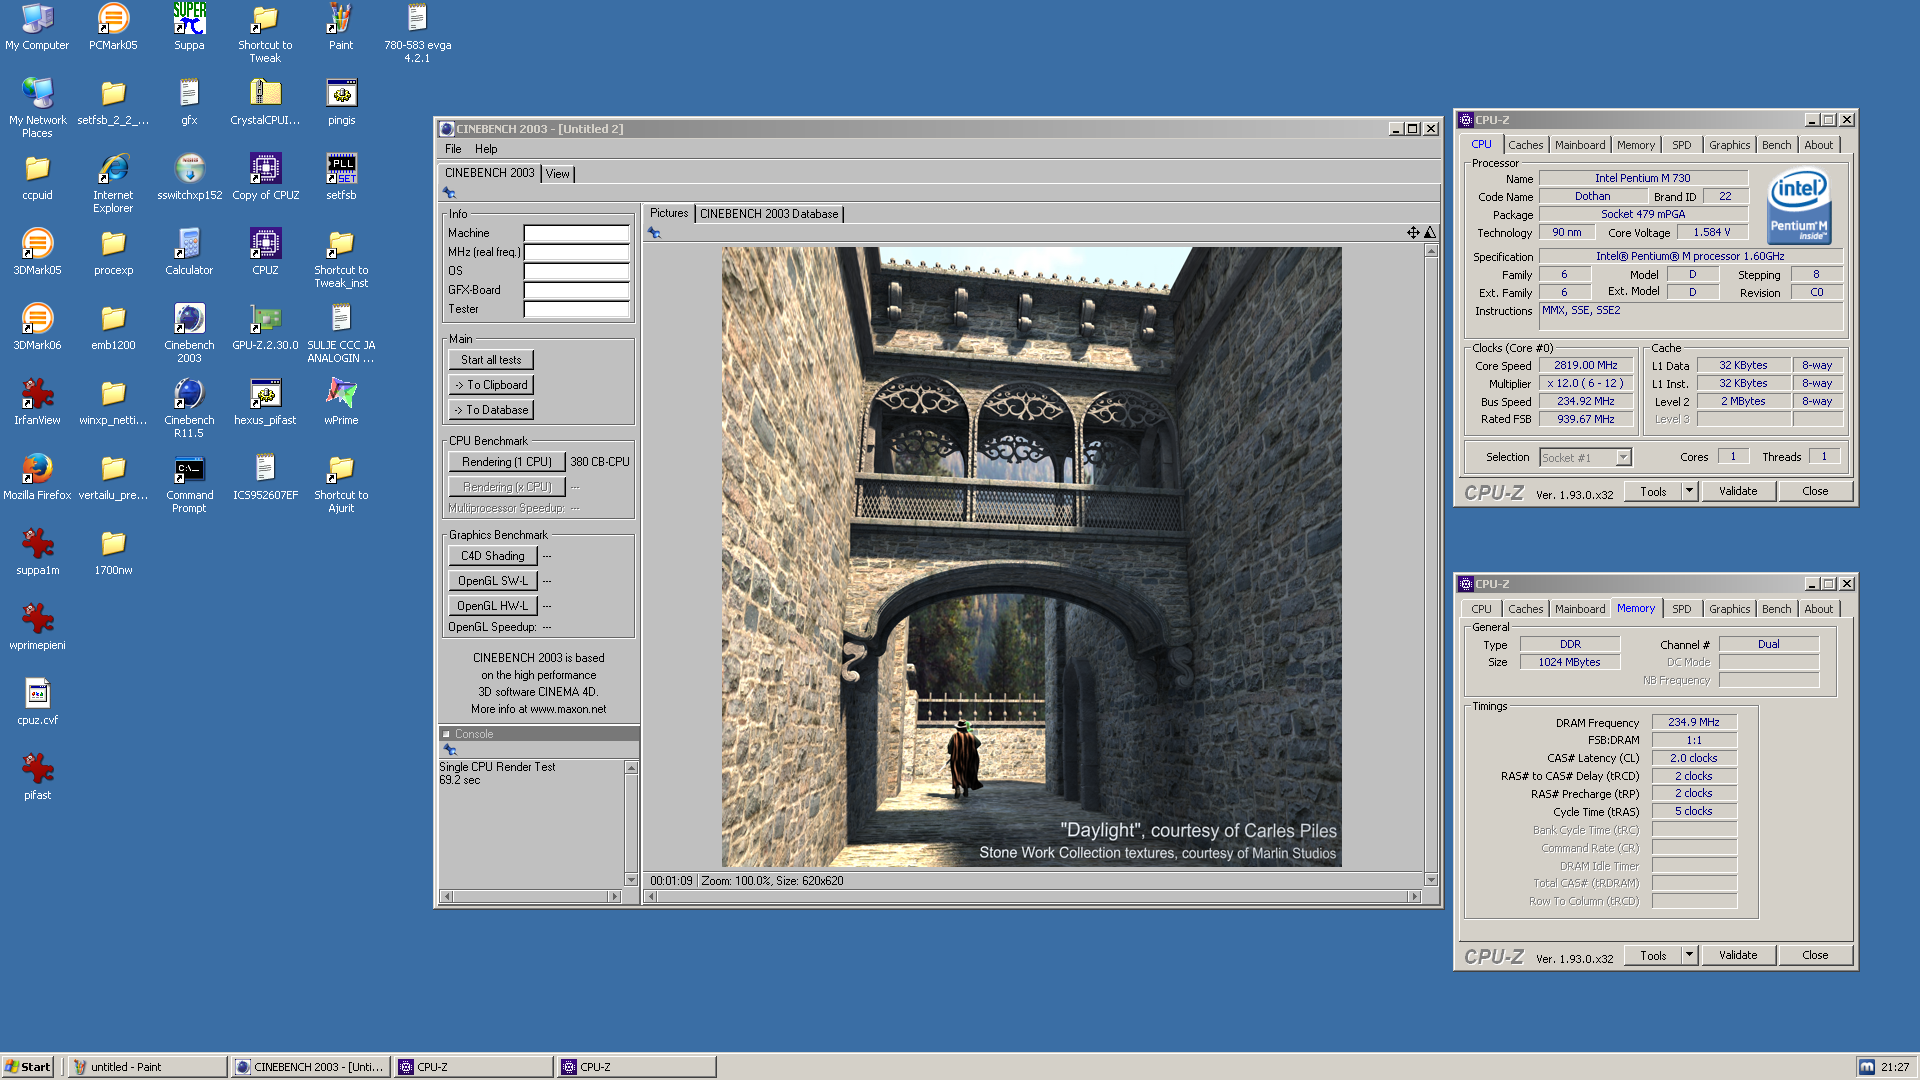Open Cinebench R11.5 shortcut
The image size is (1920, 1080).
tap(189, 408)
